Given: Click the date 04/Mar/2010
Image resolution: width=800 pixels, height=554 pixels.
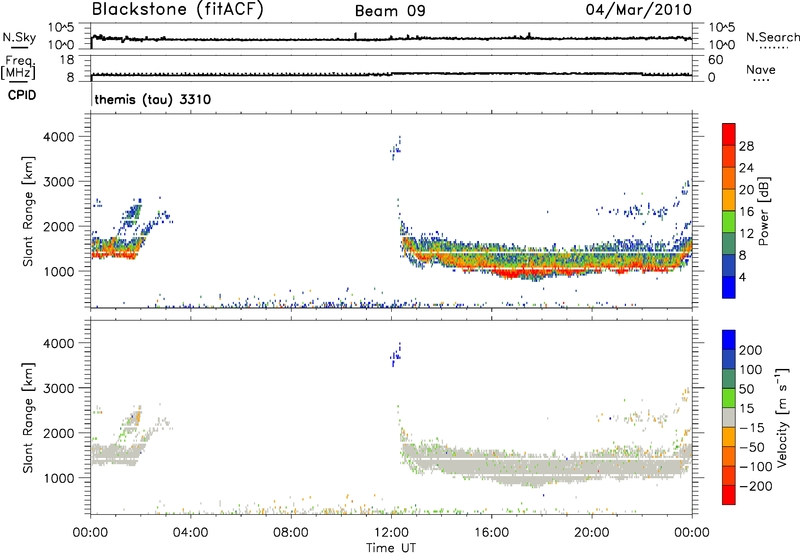Looking at the screenshot, I should [x=639, y=10].
